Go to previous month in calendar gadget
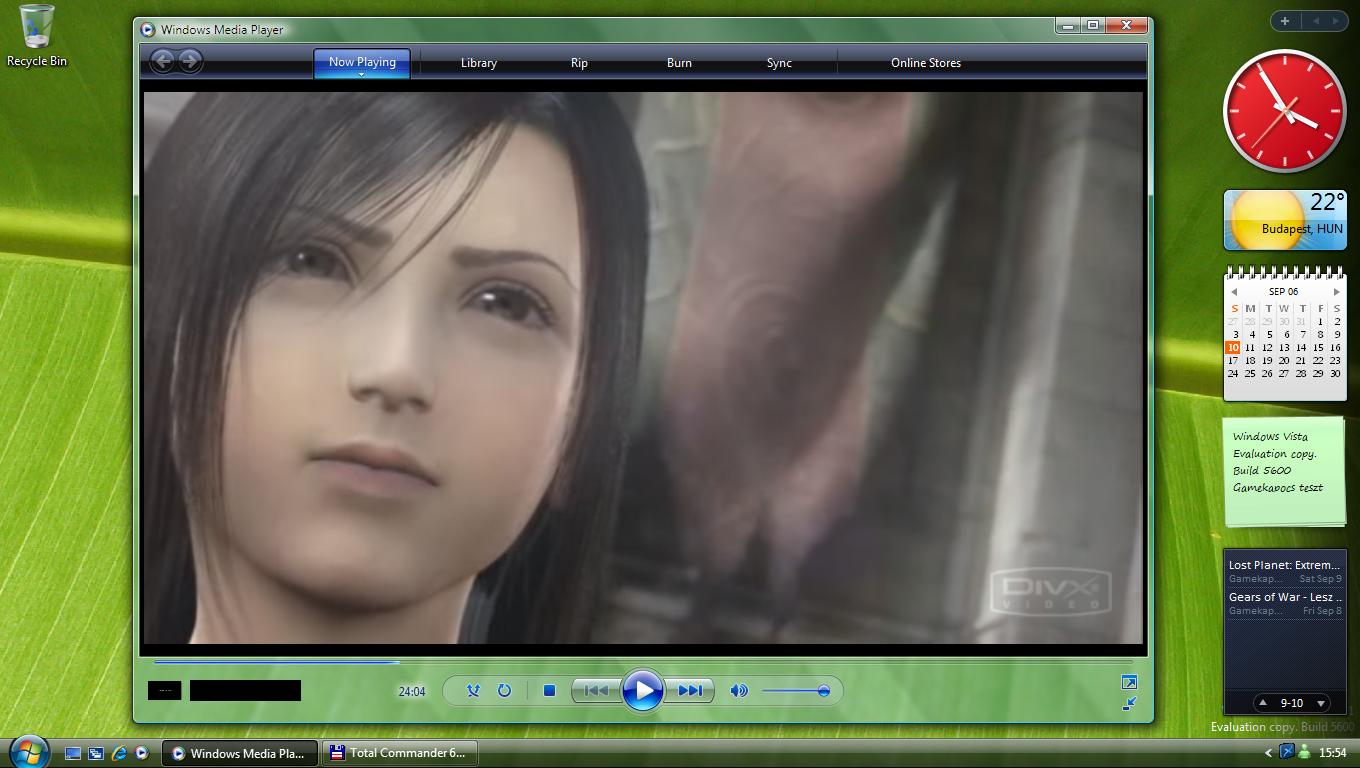Viewport: 1360px width, 768px height. click(x=1234, y=292)
